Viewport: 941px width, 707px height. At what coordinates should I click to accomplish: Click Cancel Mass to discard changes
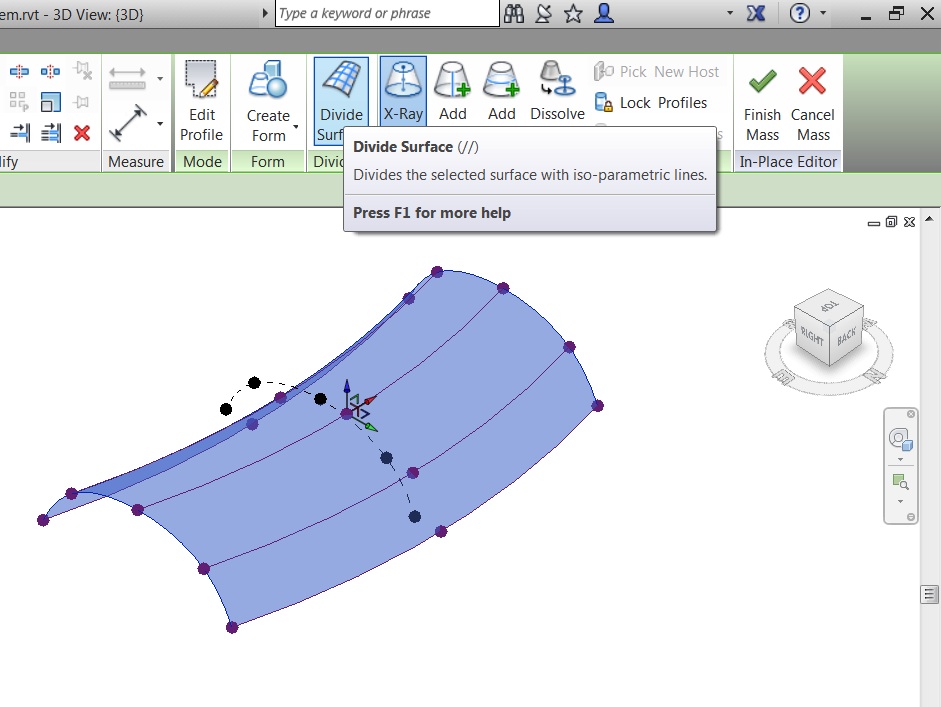(812, 95)
